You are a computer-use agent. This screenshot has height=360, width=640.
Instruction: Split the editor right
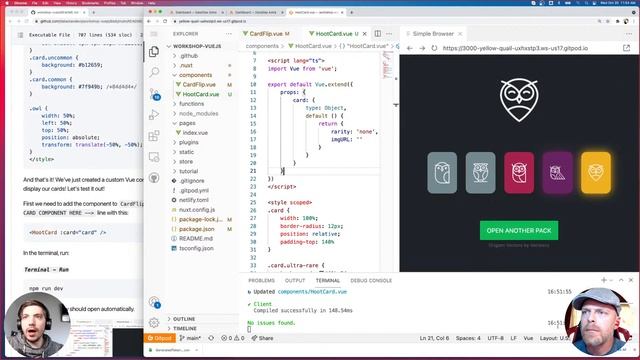pyautogui.click(x=378, y=33)
